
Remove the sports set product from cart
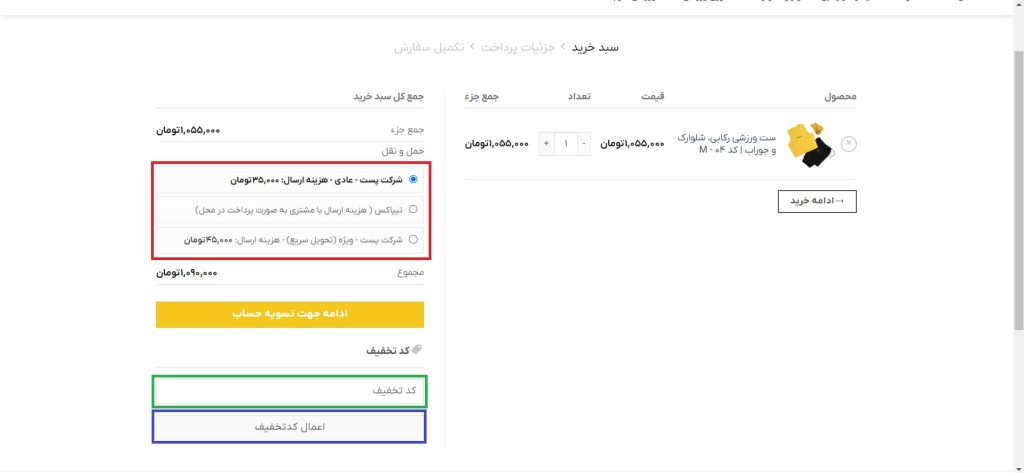[x=848, y=144]
